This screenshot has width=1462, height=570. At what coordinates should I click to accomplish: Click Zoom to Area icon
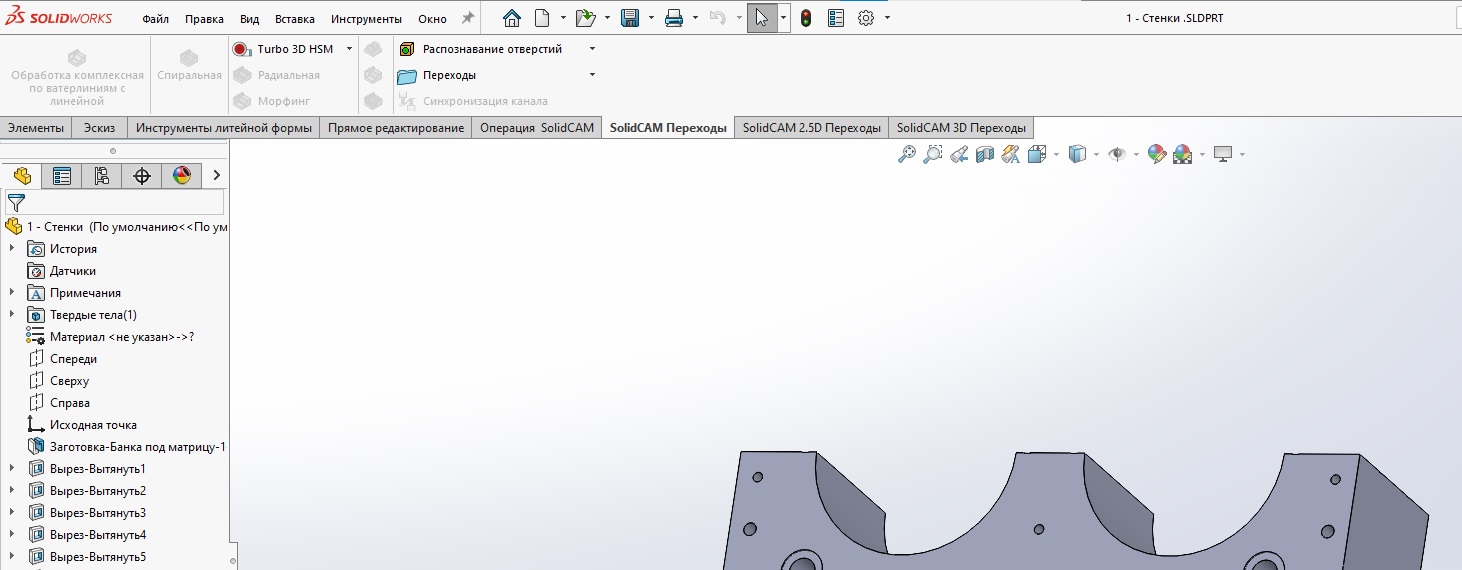click(x=933, y=154)
